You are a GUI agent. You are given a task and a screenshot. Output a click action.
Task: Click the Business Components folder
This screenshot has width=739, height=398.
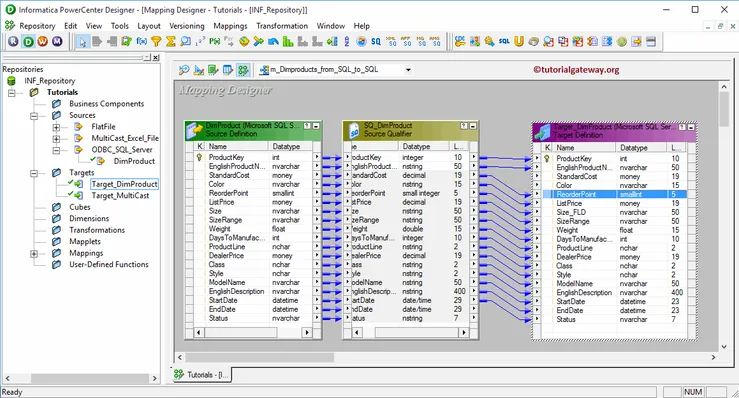pyautogui.click(x=107, y=104)
